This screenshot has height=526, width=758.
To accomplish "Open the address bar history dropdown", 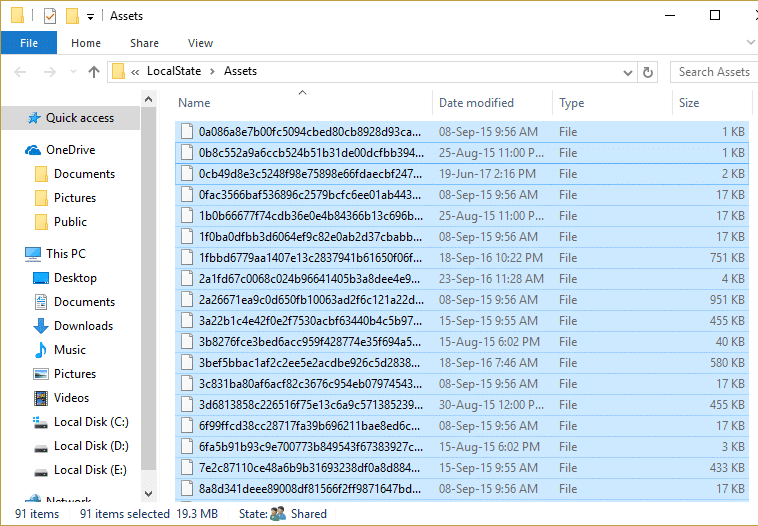I will click(627, 73).
